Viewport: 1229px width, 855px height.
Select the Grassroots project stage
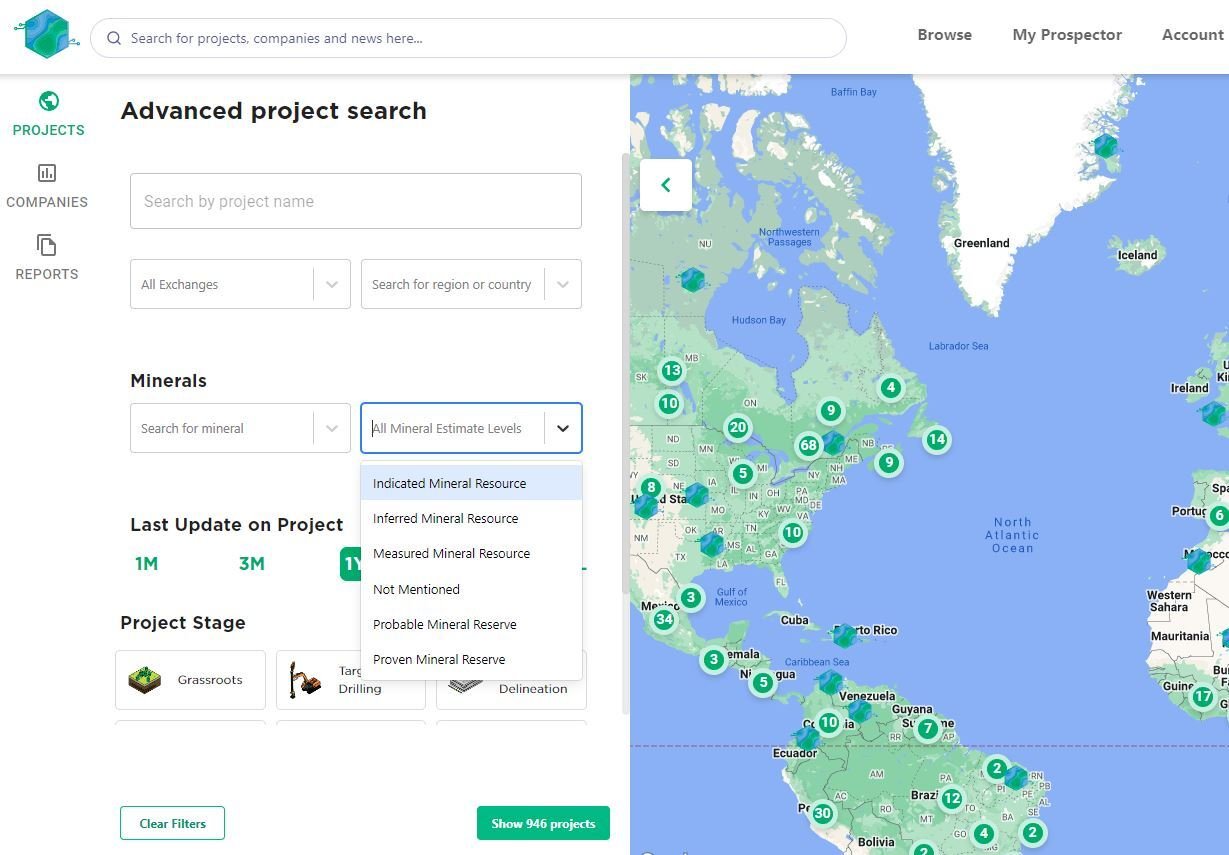click(x=190, y=680)
